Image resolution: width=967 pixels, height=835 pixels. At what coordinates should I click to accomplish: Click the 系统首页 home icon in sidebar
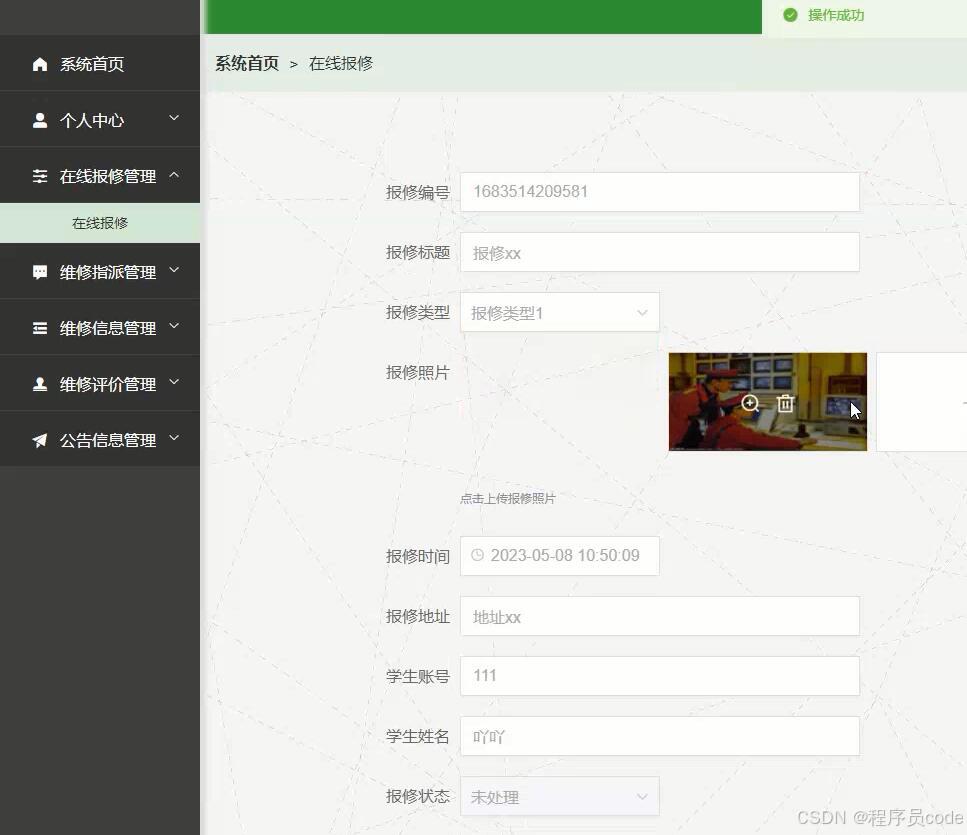pos(38,63)
